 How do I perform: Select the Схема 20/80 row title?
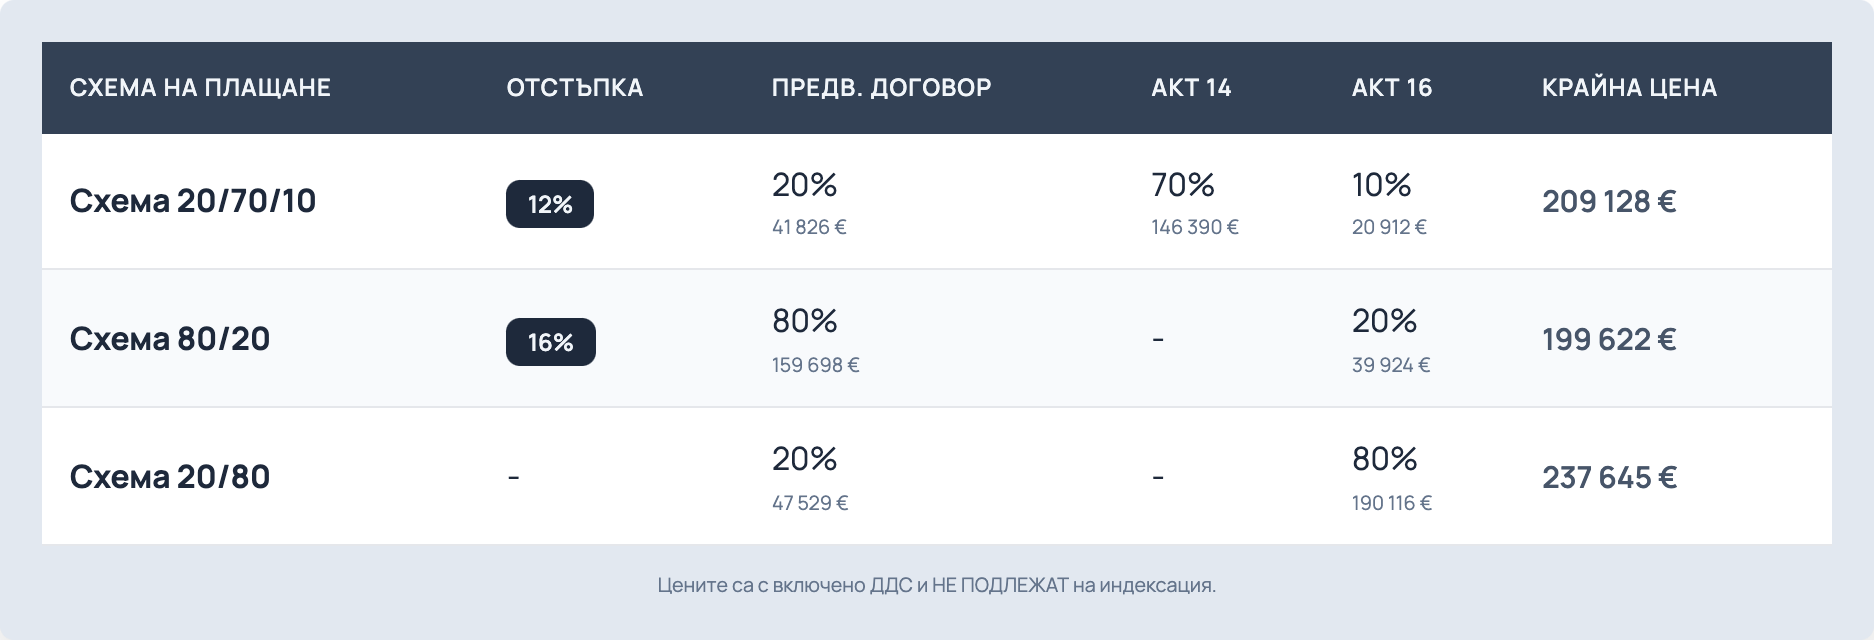[170, 477]
